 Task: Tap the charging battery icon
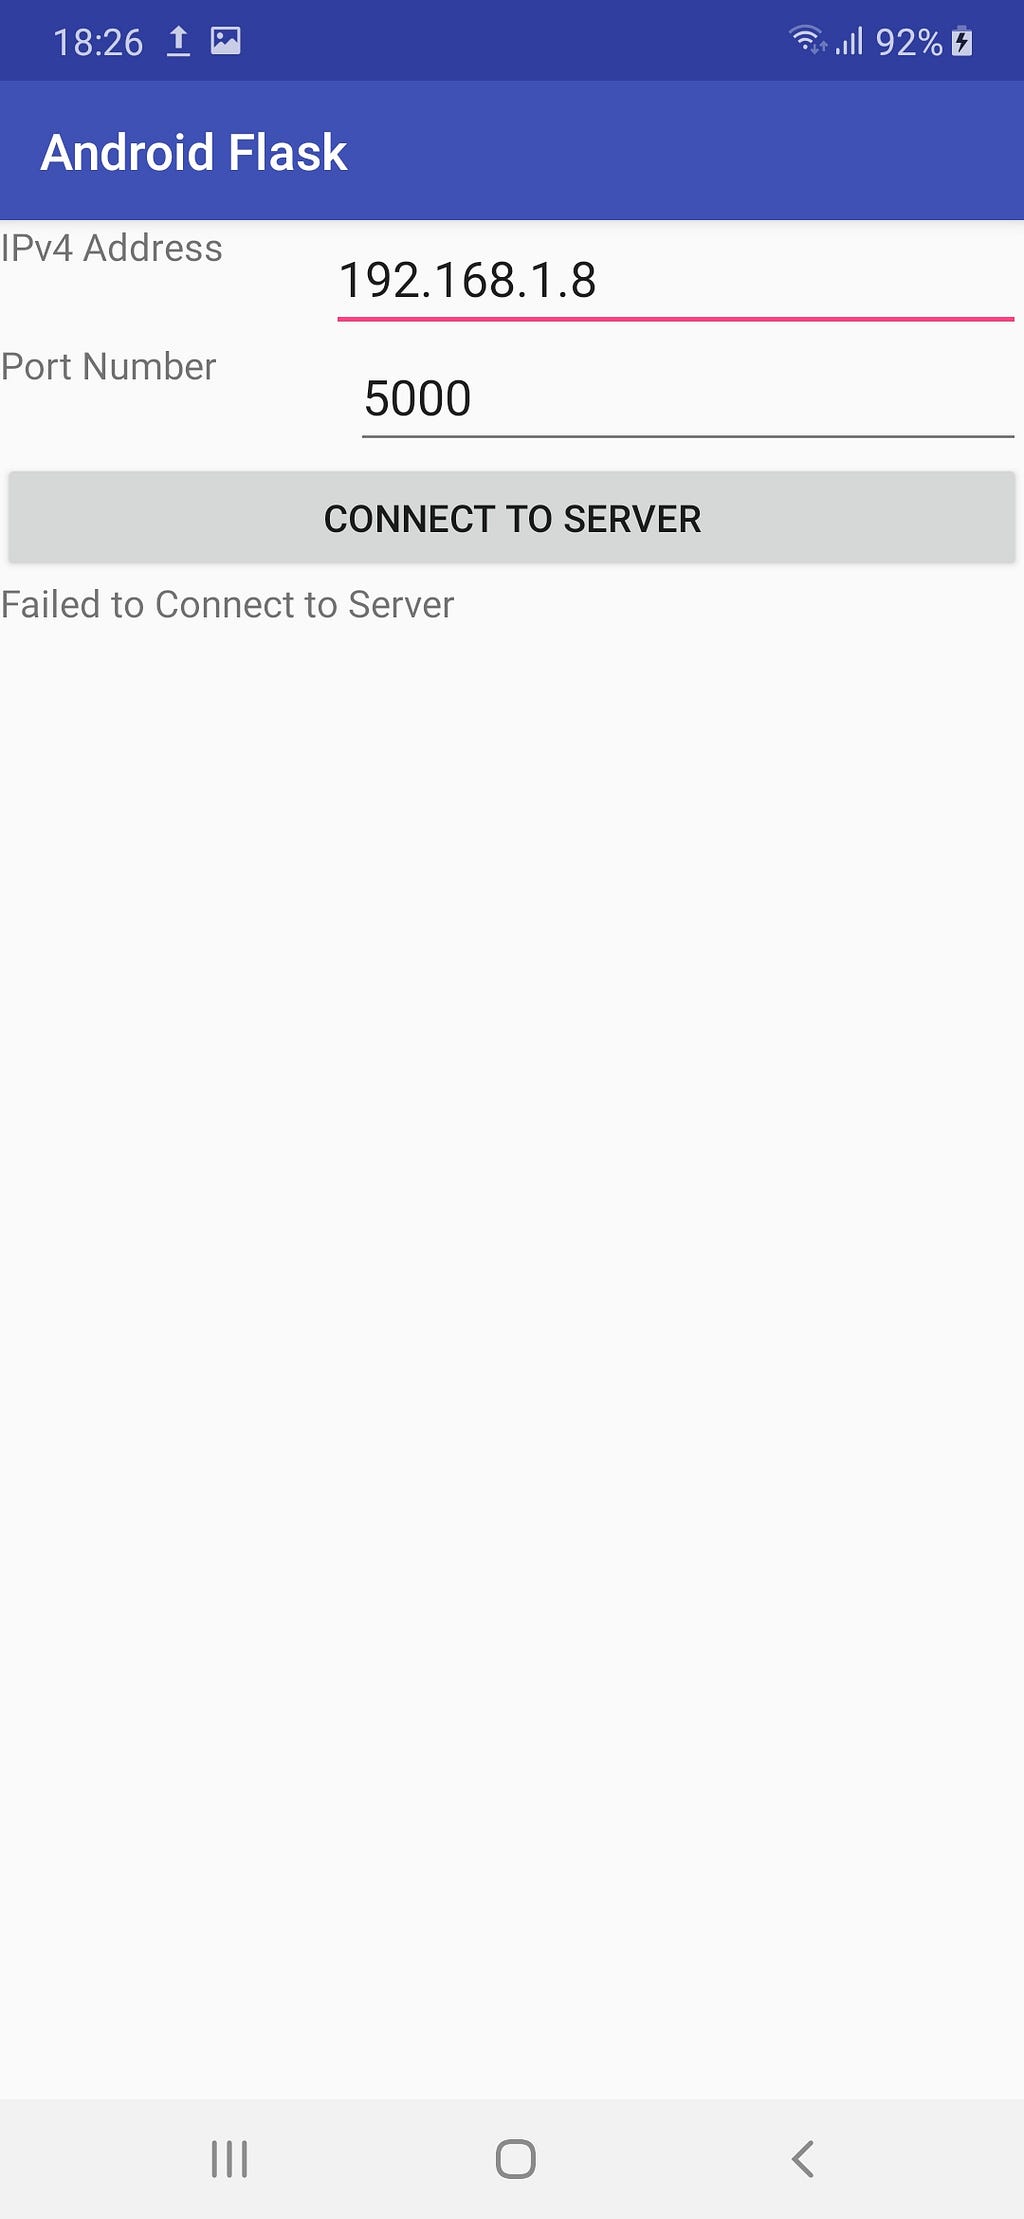tap(962, 41)
